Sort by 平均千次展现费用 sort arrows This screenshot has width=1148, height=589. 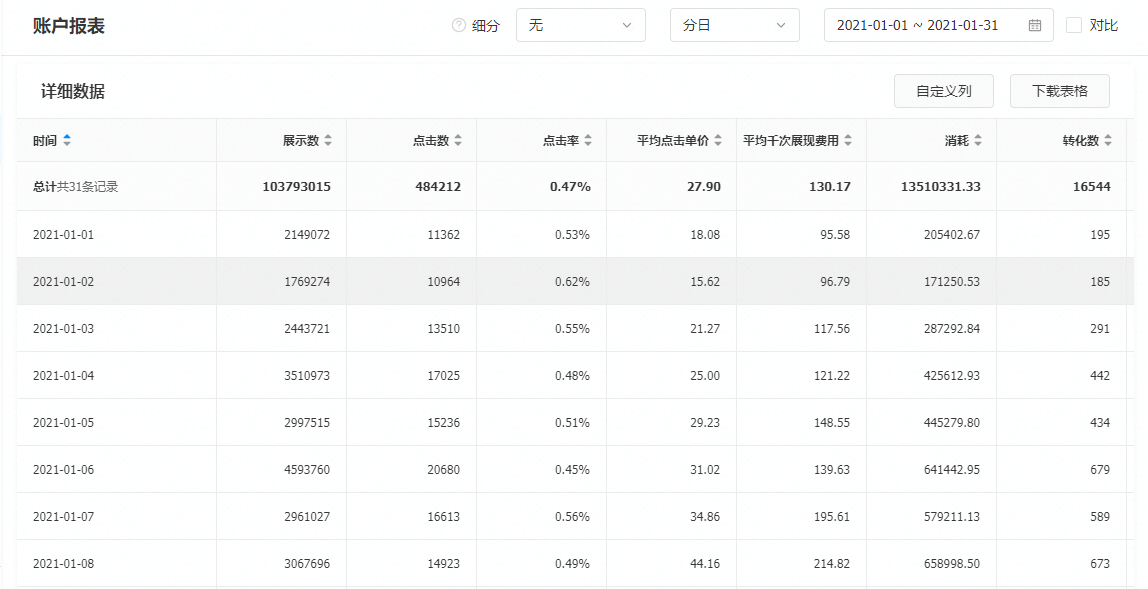coord(849,141)
